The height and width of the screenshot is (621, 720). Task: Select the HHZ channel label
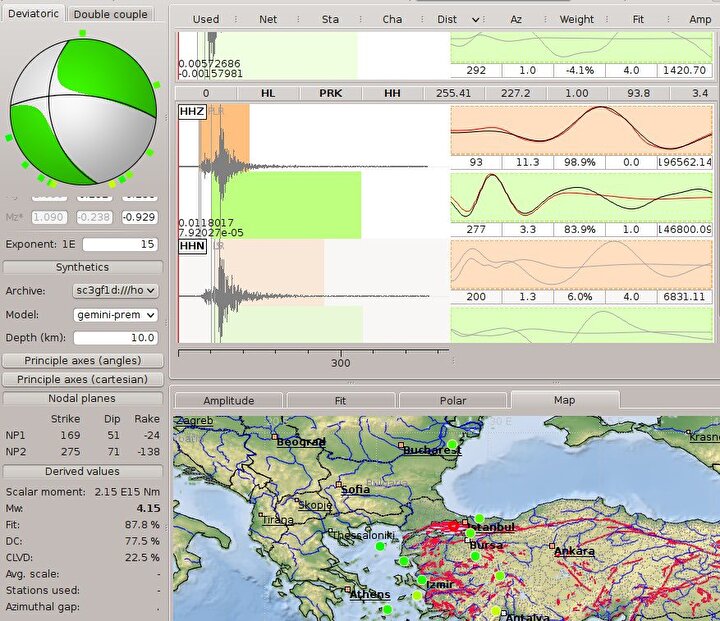click(x=190, y=112)
